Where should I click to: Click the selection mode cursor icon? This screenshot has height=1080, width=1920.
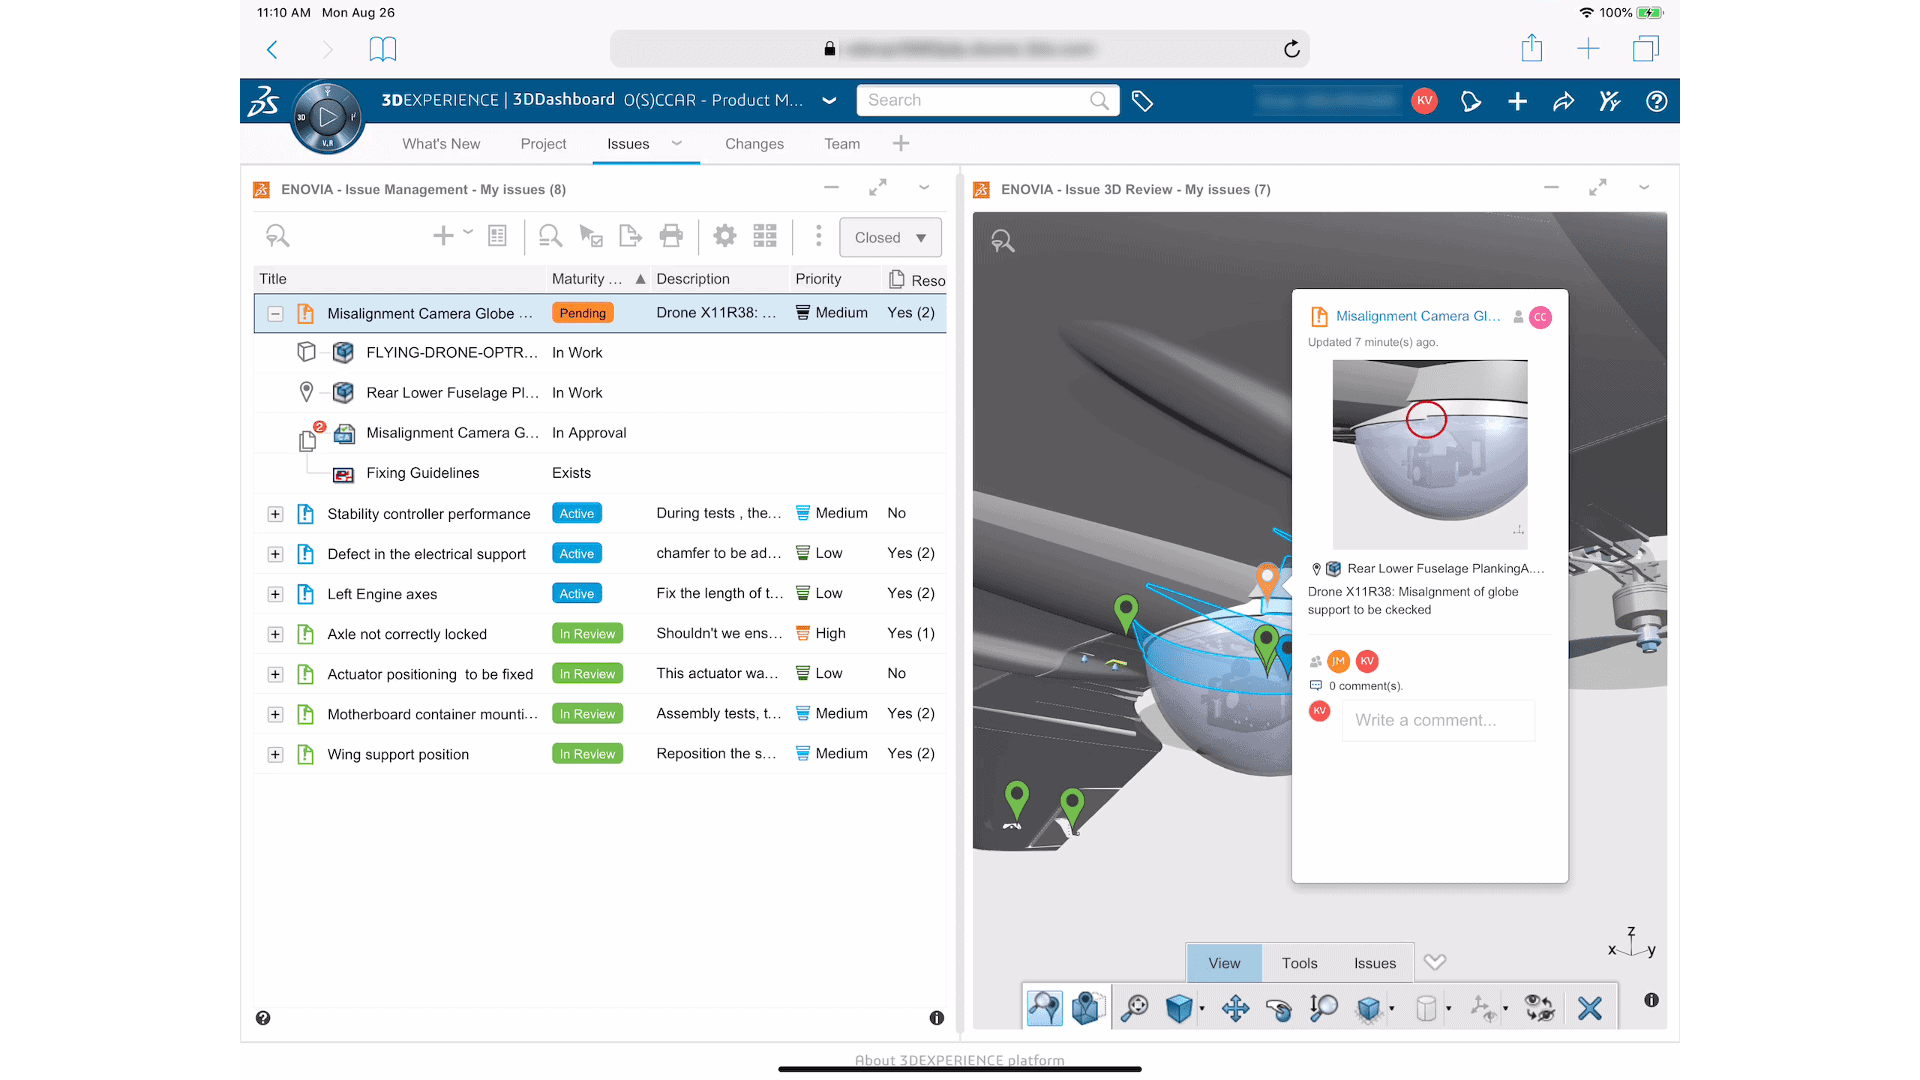point(591,236)
